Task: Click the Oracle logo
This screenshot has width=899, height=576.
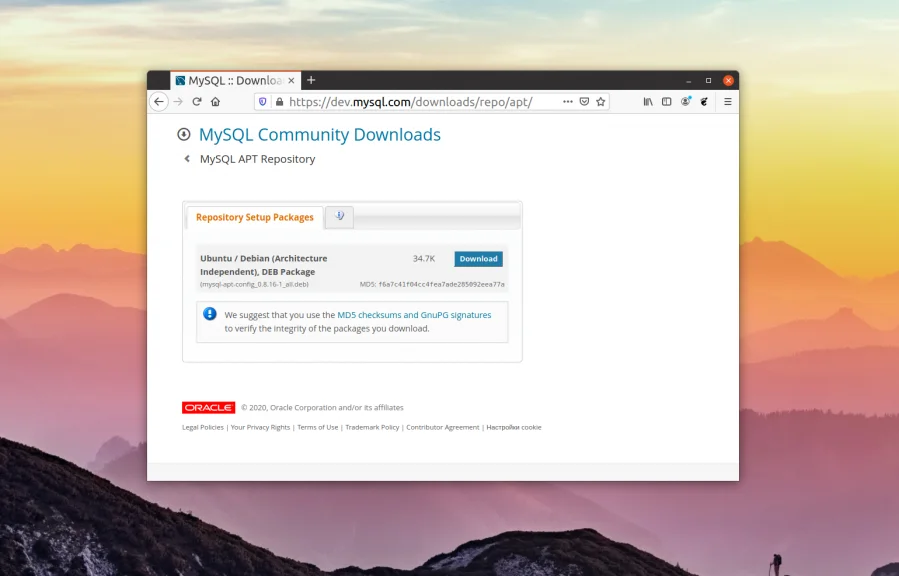Action: (x=206, y=407)
